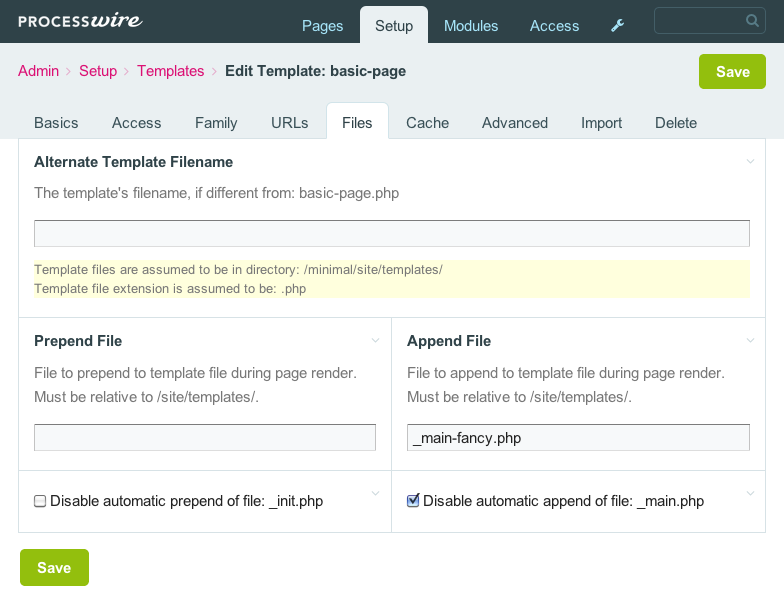Image resolution: width=784 pixels, height=611 pixels.
Task: Switch to the Import tab
Action: coord(602,123)
